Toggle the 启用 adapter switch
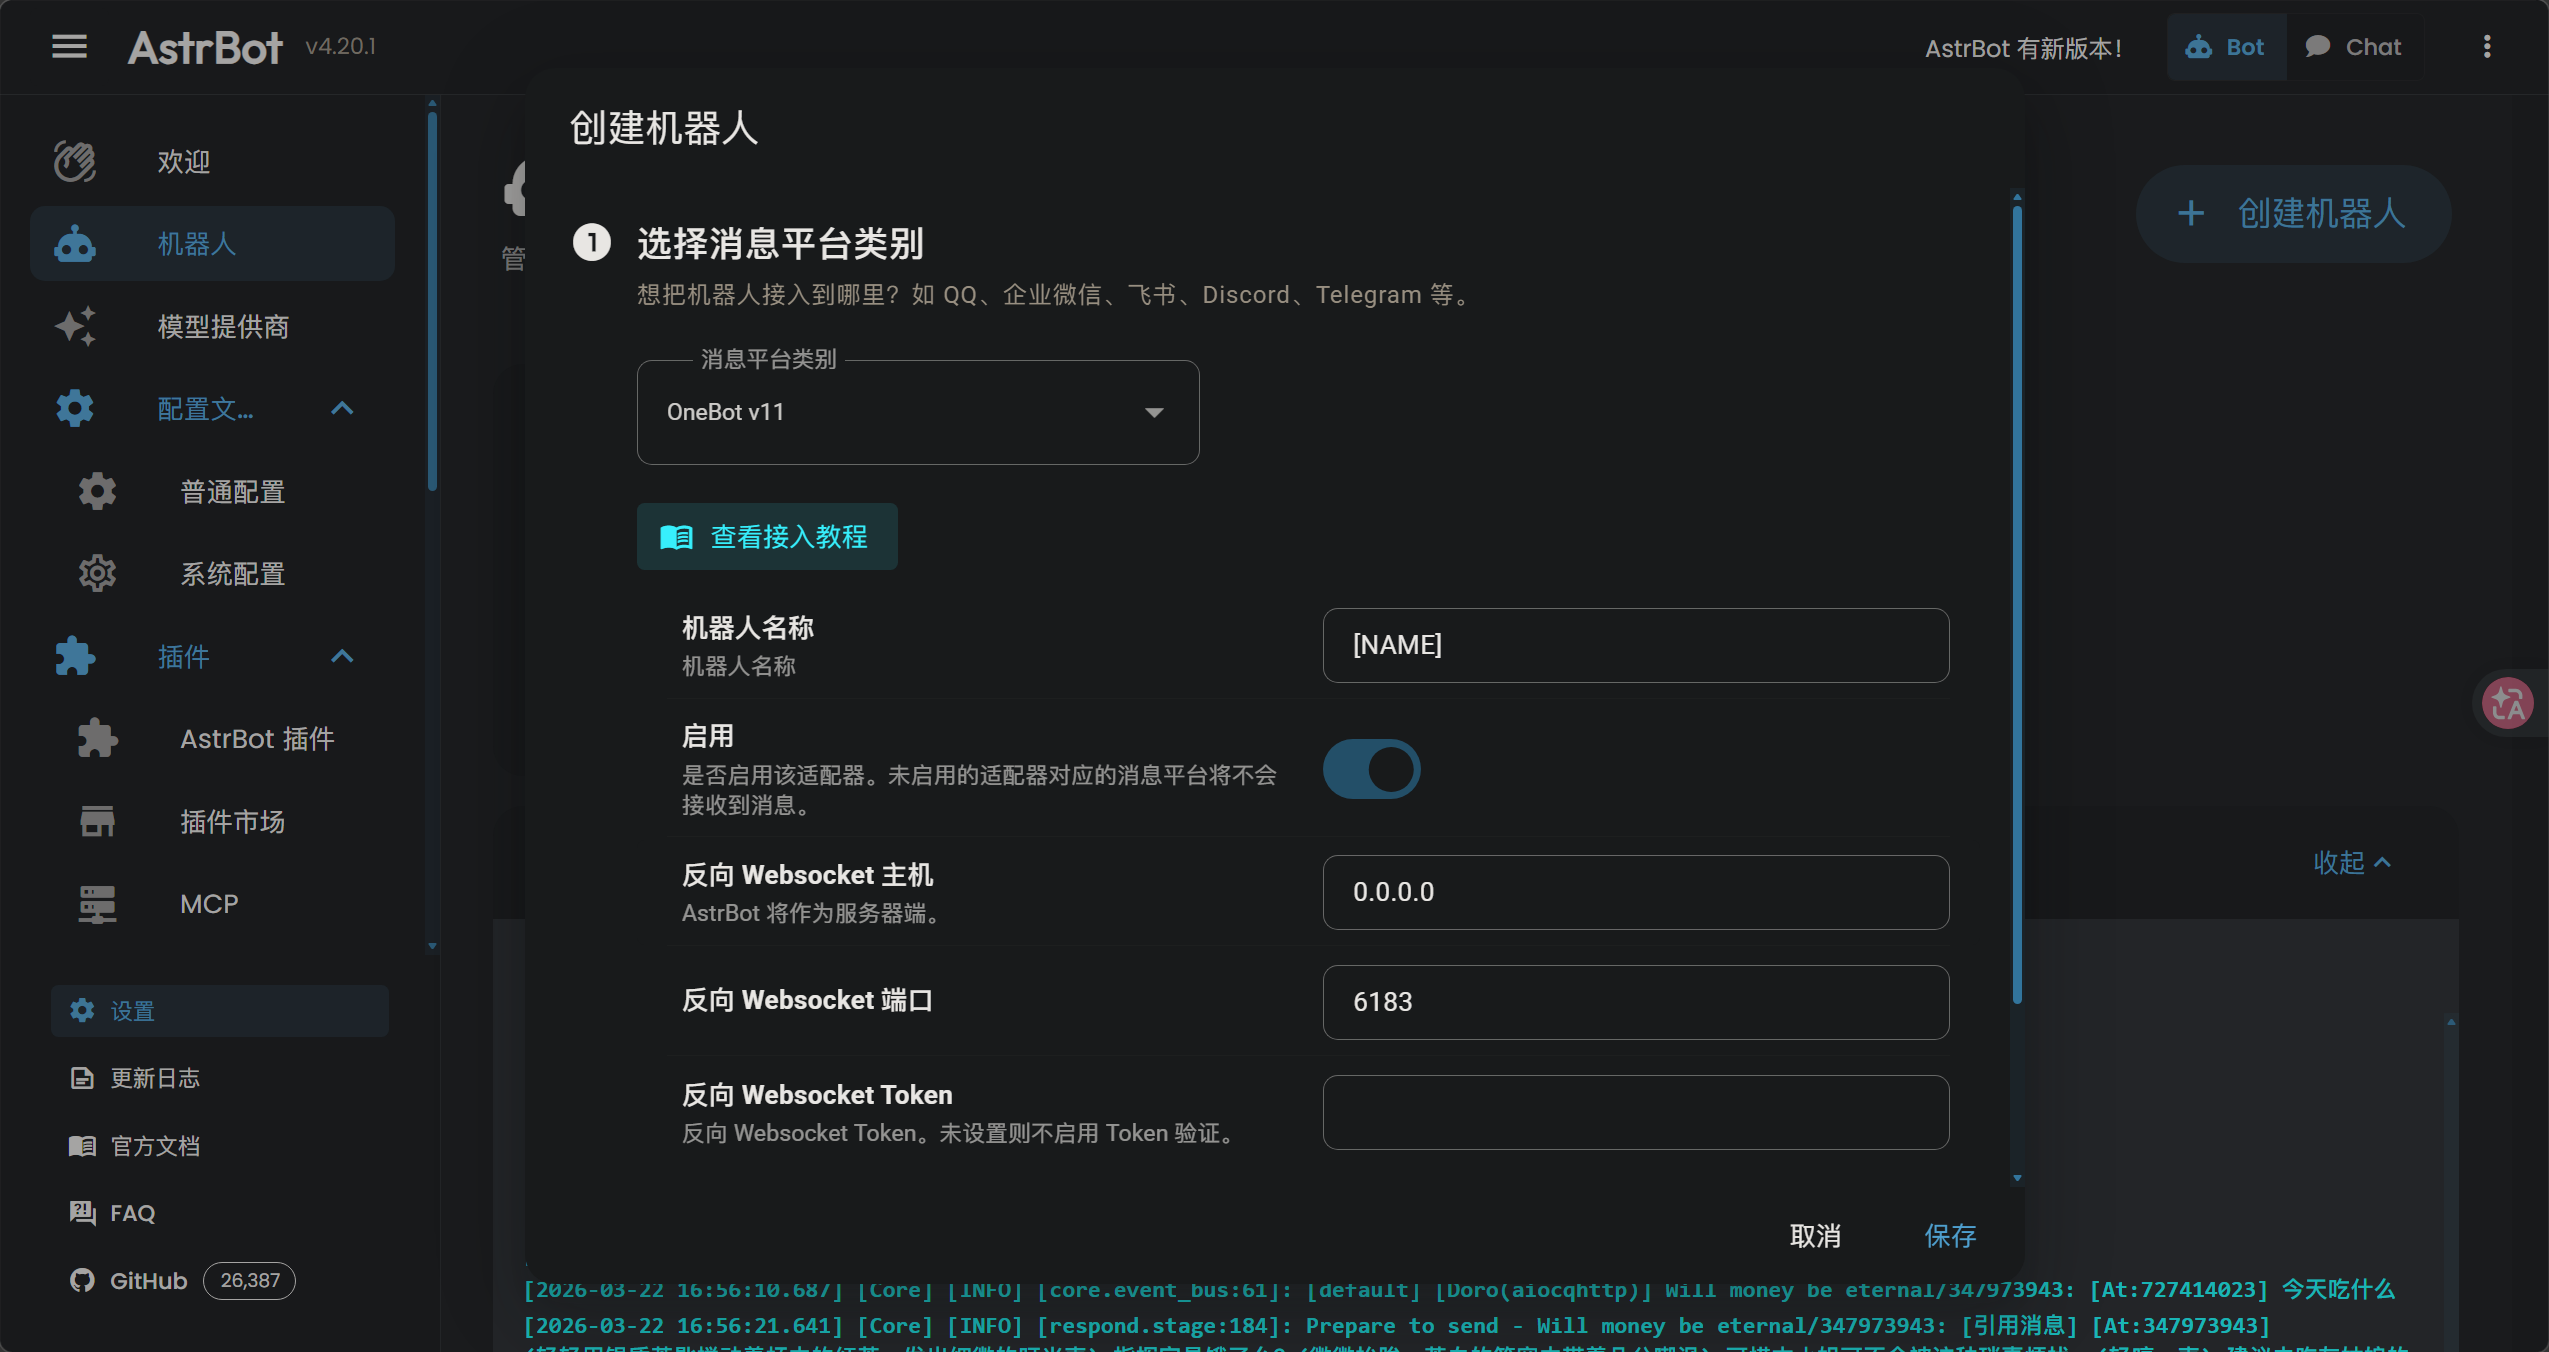Screen dimensions: 2549x1352 [1371, 769]
